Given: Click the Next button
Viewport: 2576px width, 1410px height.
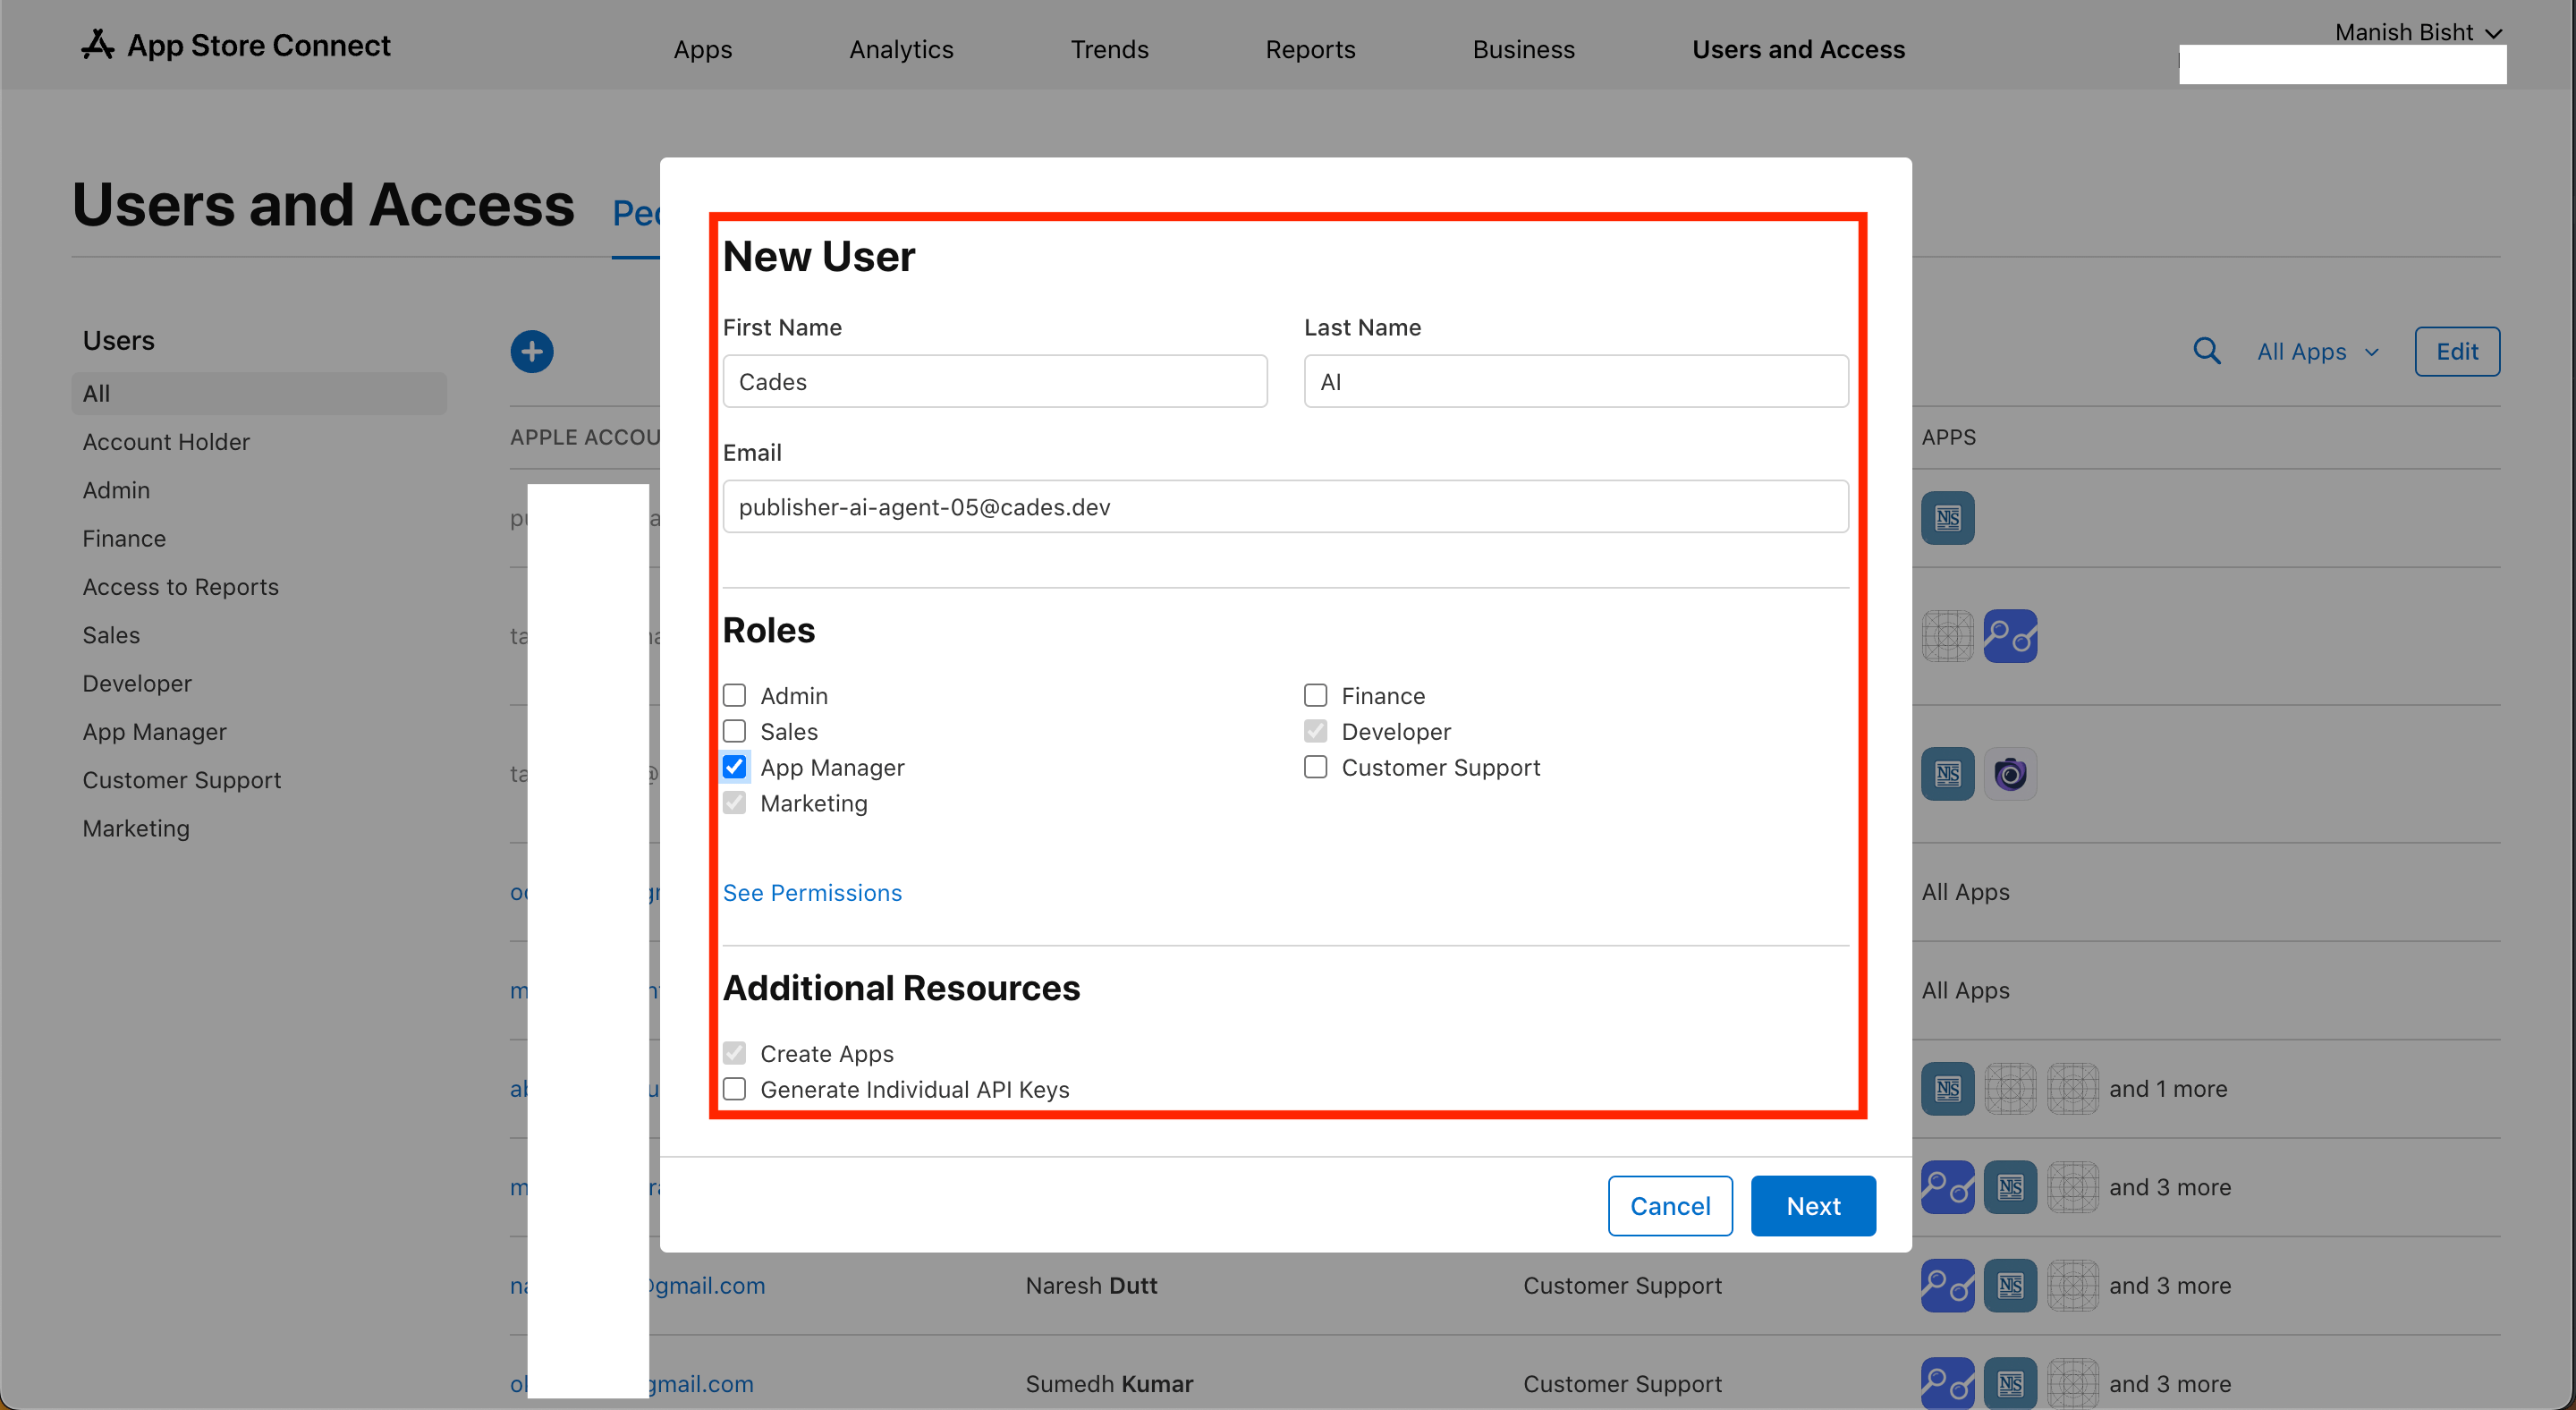Looking at the screenshot, I should click(1813, 1206).
